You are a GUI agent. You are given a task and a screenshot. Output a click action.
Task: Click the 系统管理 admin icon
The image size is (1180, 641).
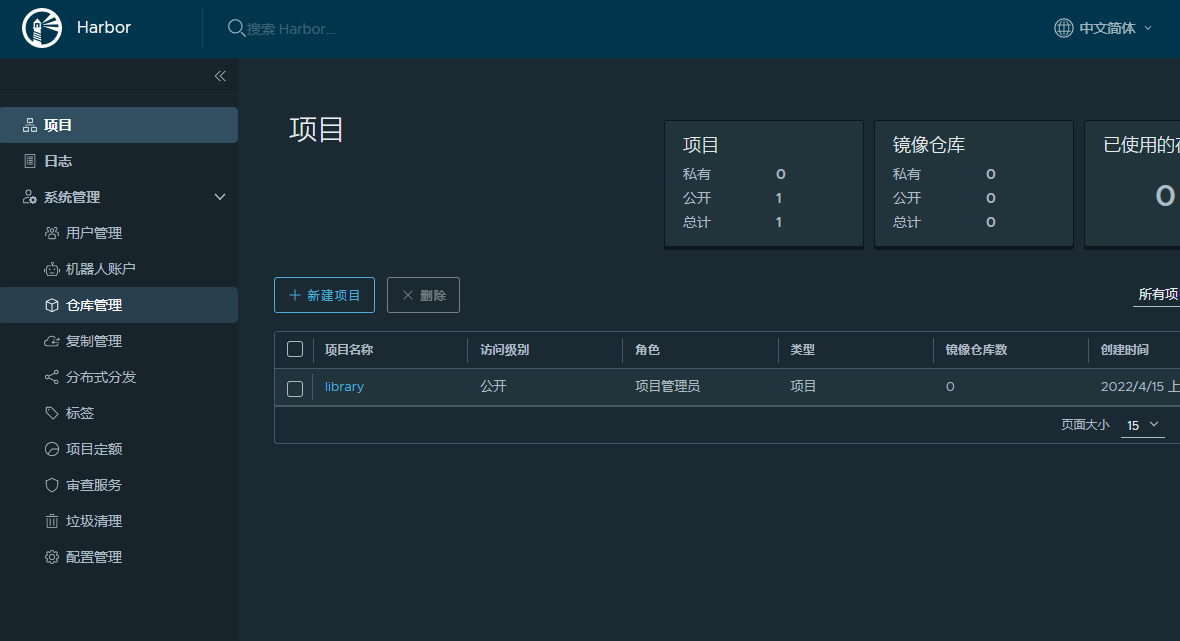coord(30,197)
